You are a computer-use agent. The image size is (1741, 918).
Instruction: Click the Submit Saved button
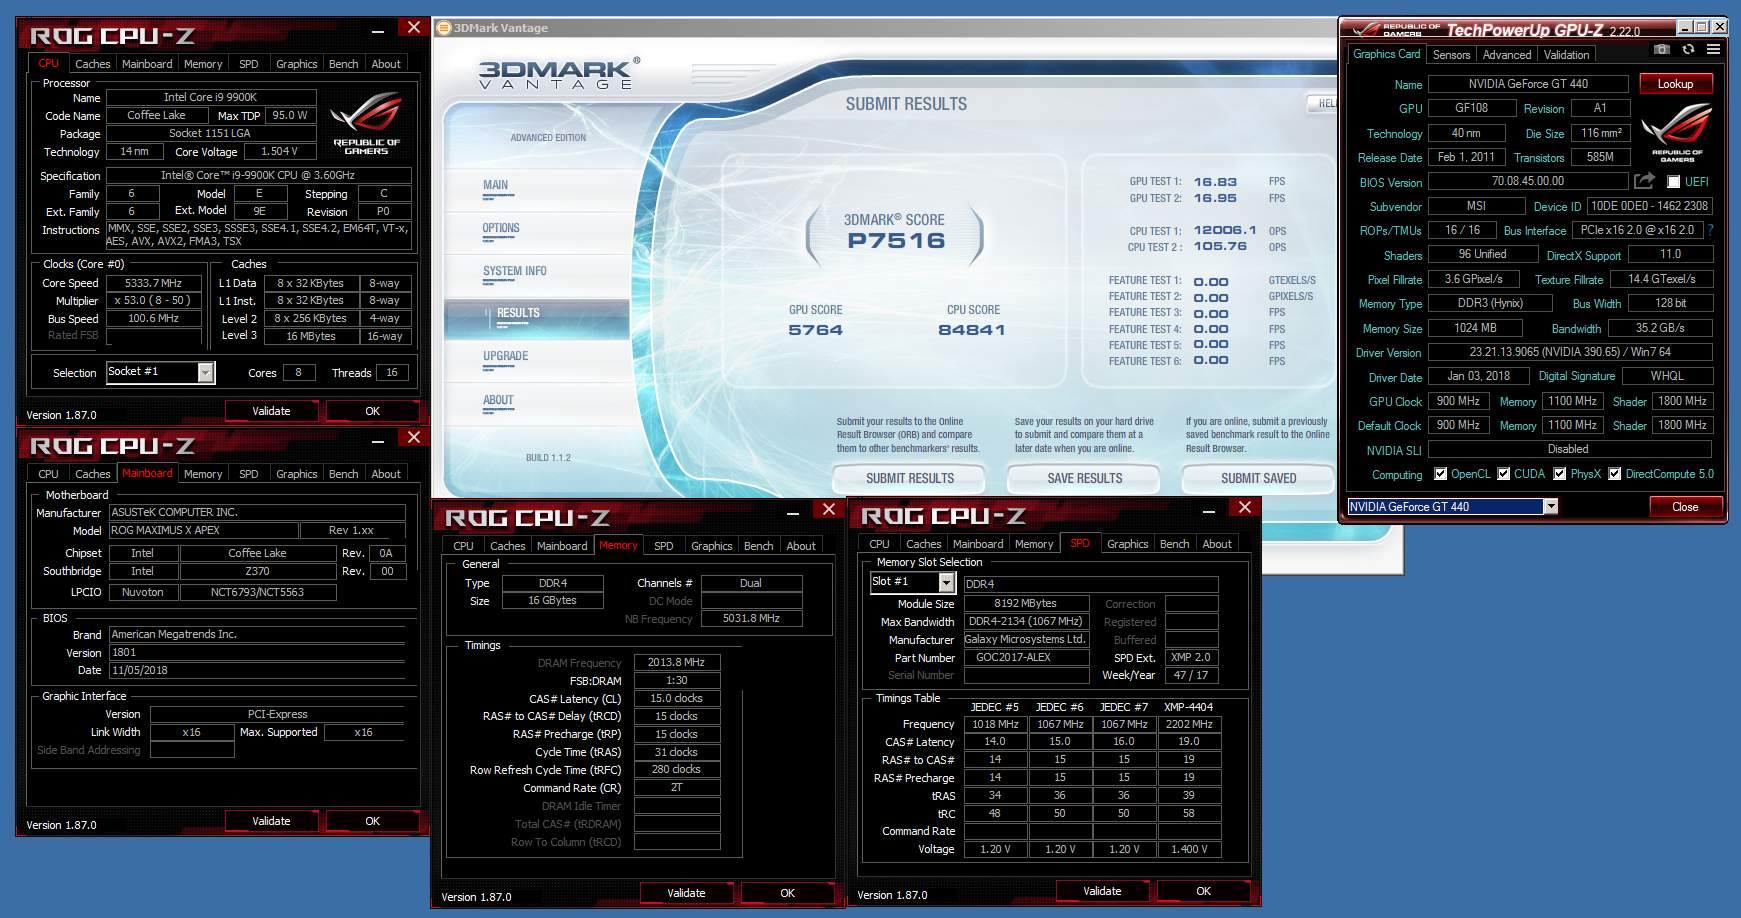coord(1258,478)
